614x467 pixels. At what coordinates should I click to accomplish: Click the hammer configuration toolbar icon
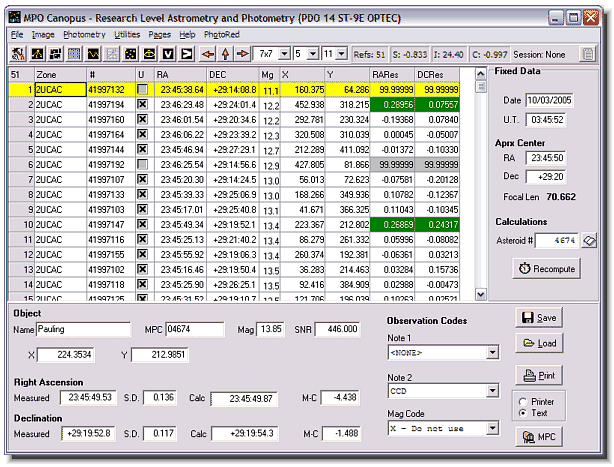[18, 54]
